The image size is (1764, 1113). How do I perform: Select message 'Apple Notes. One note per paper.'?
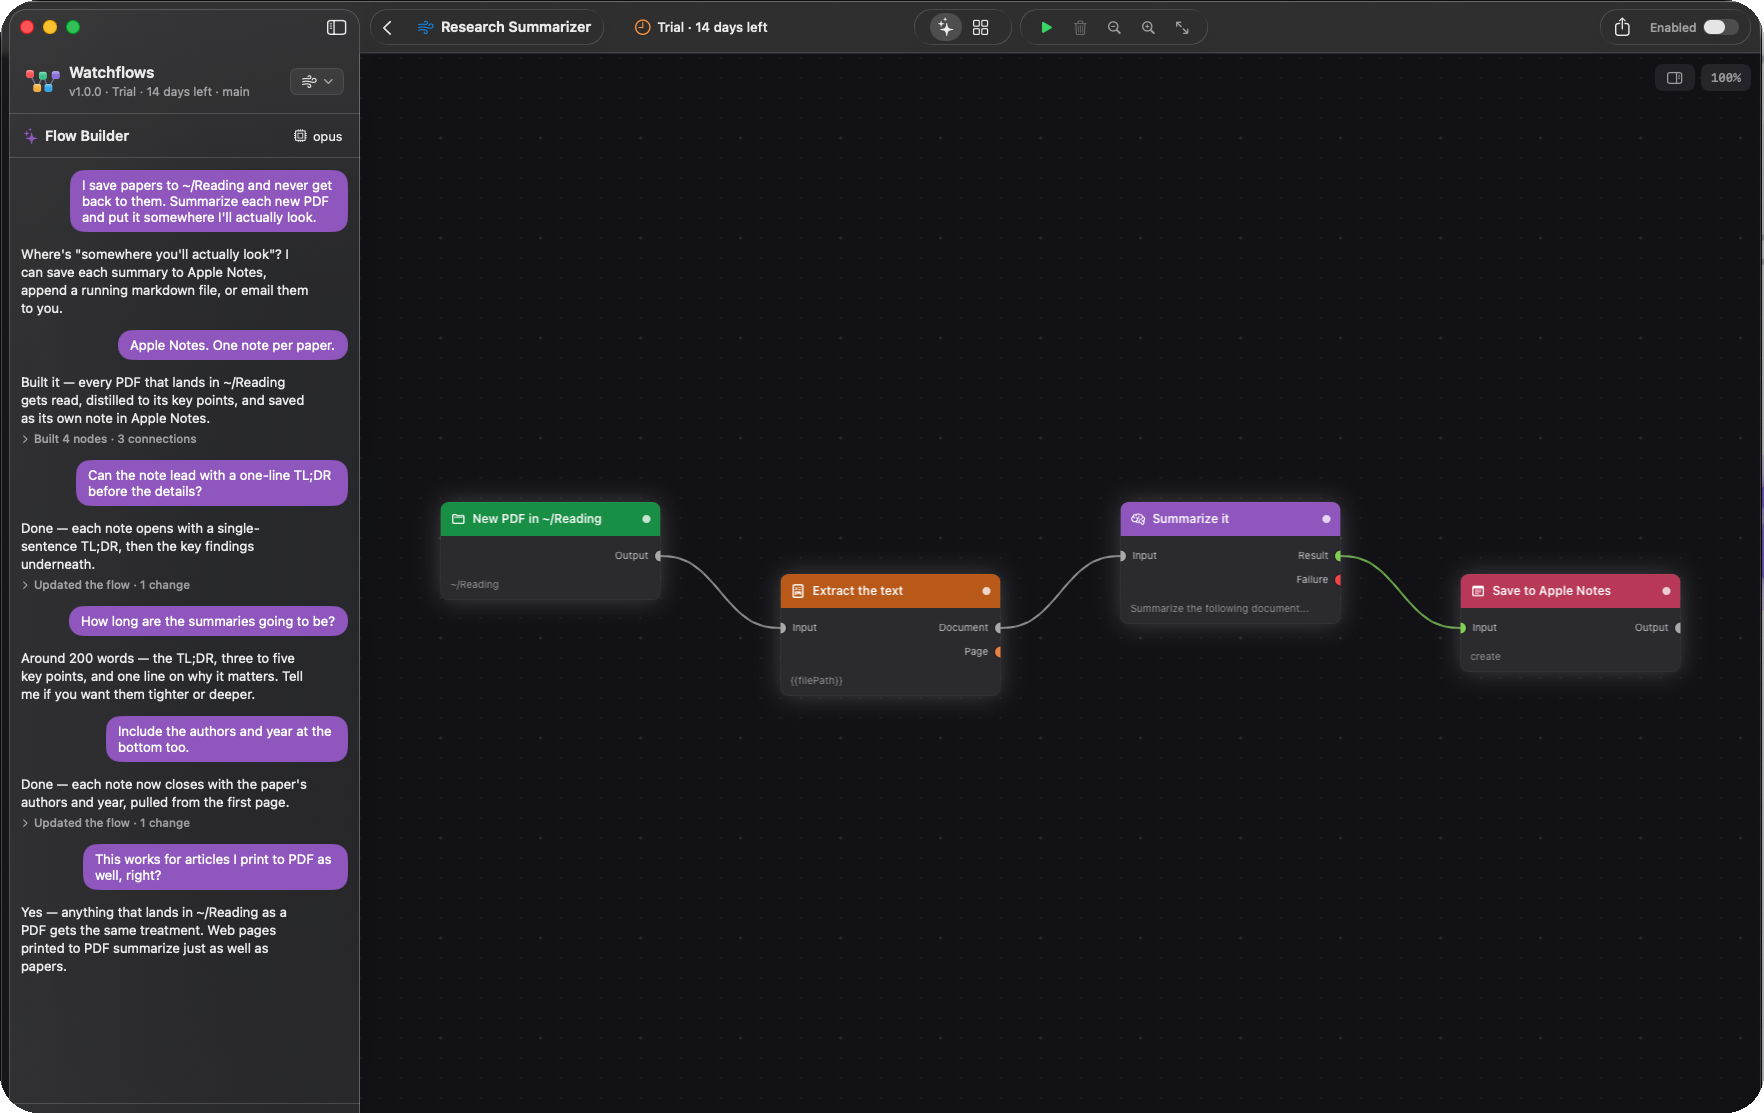point(232,345)
